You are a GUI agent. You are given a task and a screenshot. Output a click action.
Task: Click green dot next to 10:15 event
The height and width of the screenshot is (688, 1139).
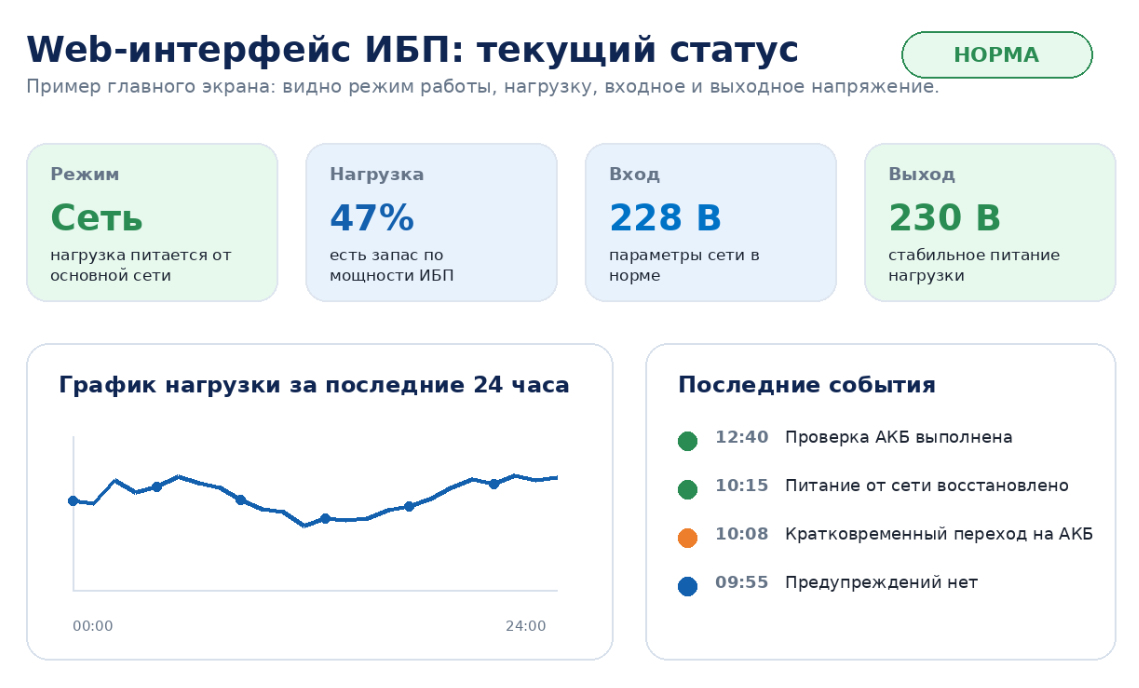[x=687, y=490]
